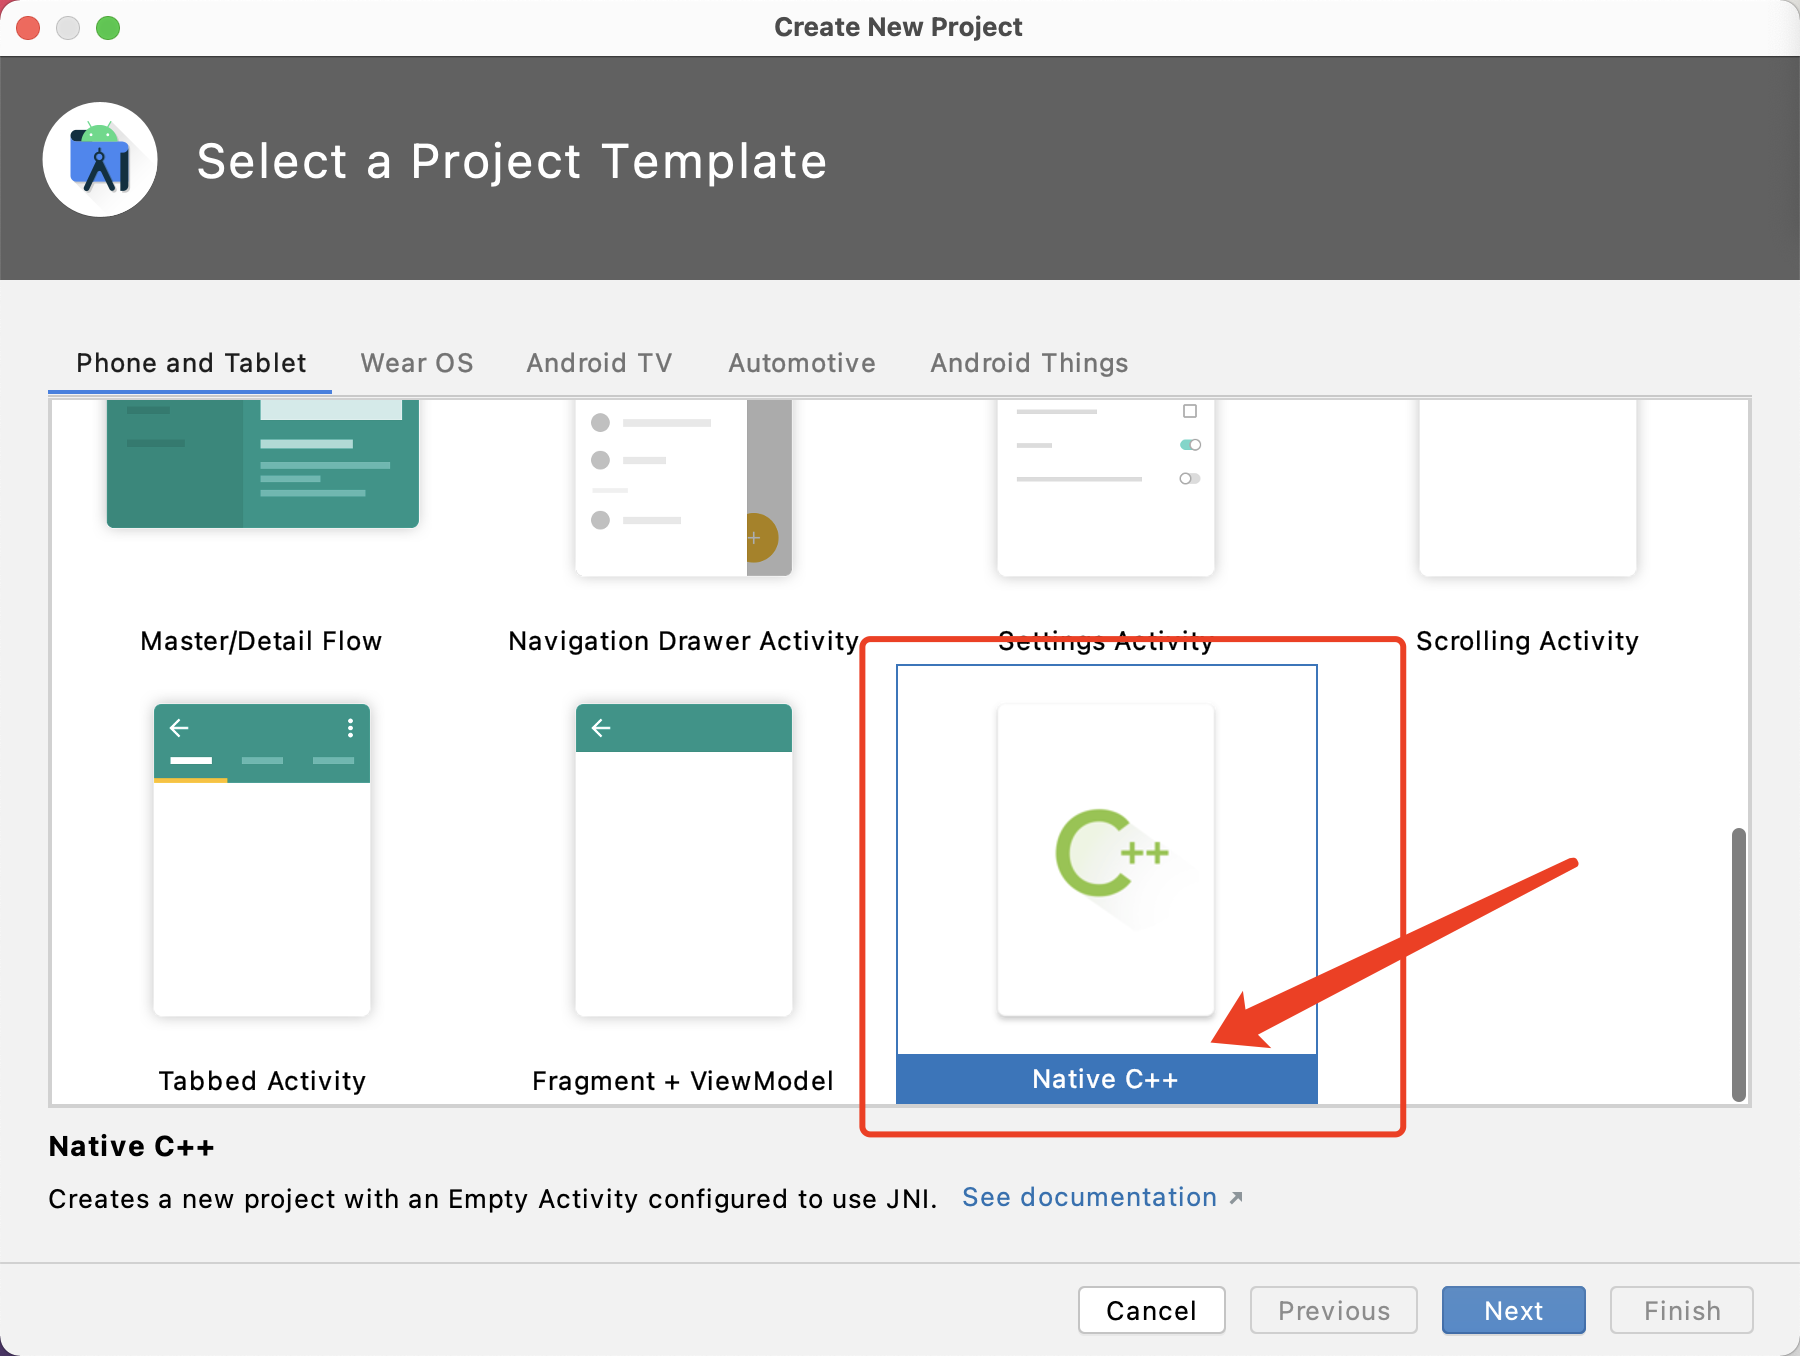Click the Navigation Drawer Activity label

684,641
